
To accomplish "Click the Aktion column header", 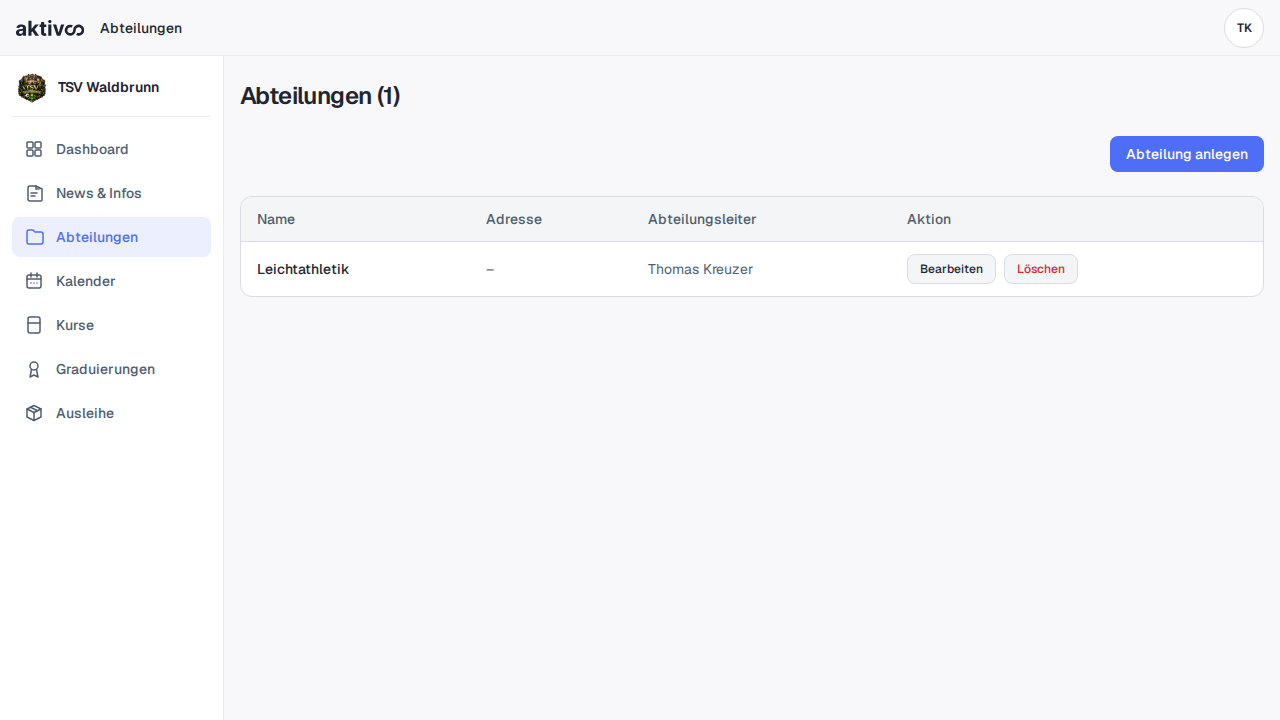I will point(929,219).
